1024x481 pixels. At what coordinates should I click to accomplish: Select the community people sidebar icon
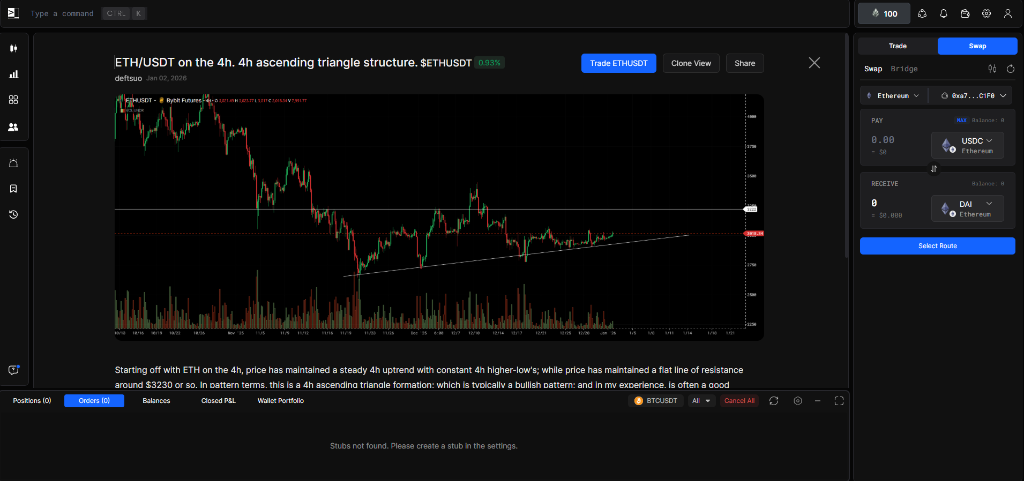pyautogui.click(x=13, y=127)
